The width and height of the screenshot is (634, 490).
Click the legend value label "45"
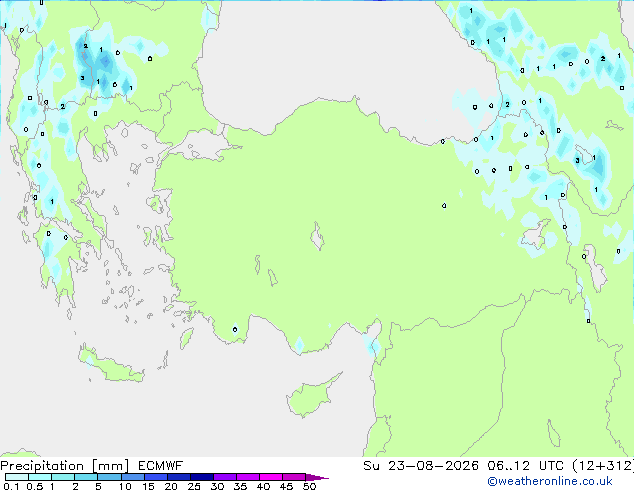click(x=286, y=486)
